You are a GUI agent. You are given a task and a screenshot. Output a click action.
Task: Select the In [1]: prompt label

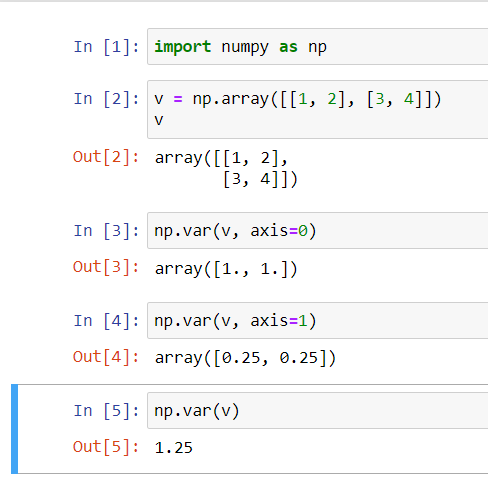tap(106, 47)
